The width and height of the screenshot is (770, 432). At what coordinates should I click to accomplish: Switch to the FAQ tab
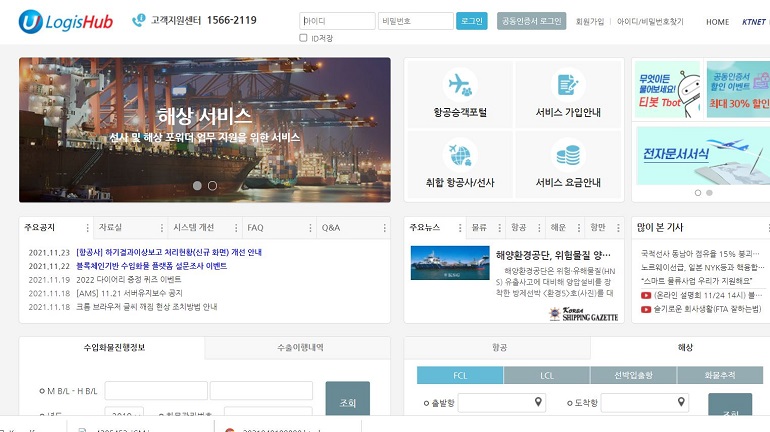tap(255, 228)
